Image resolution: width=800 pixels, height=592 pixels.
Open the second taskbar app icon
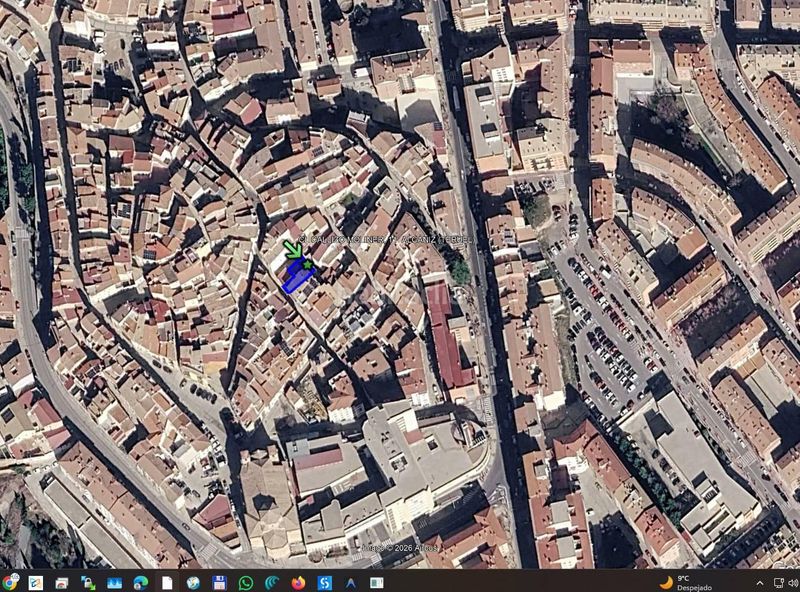(x=36, y=583)
